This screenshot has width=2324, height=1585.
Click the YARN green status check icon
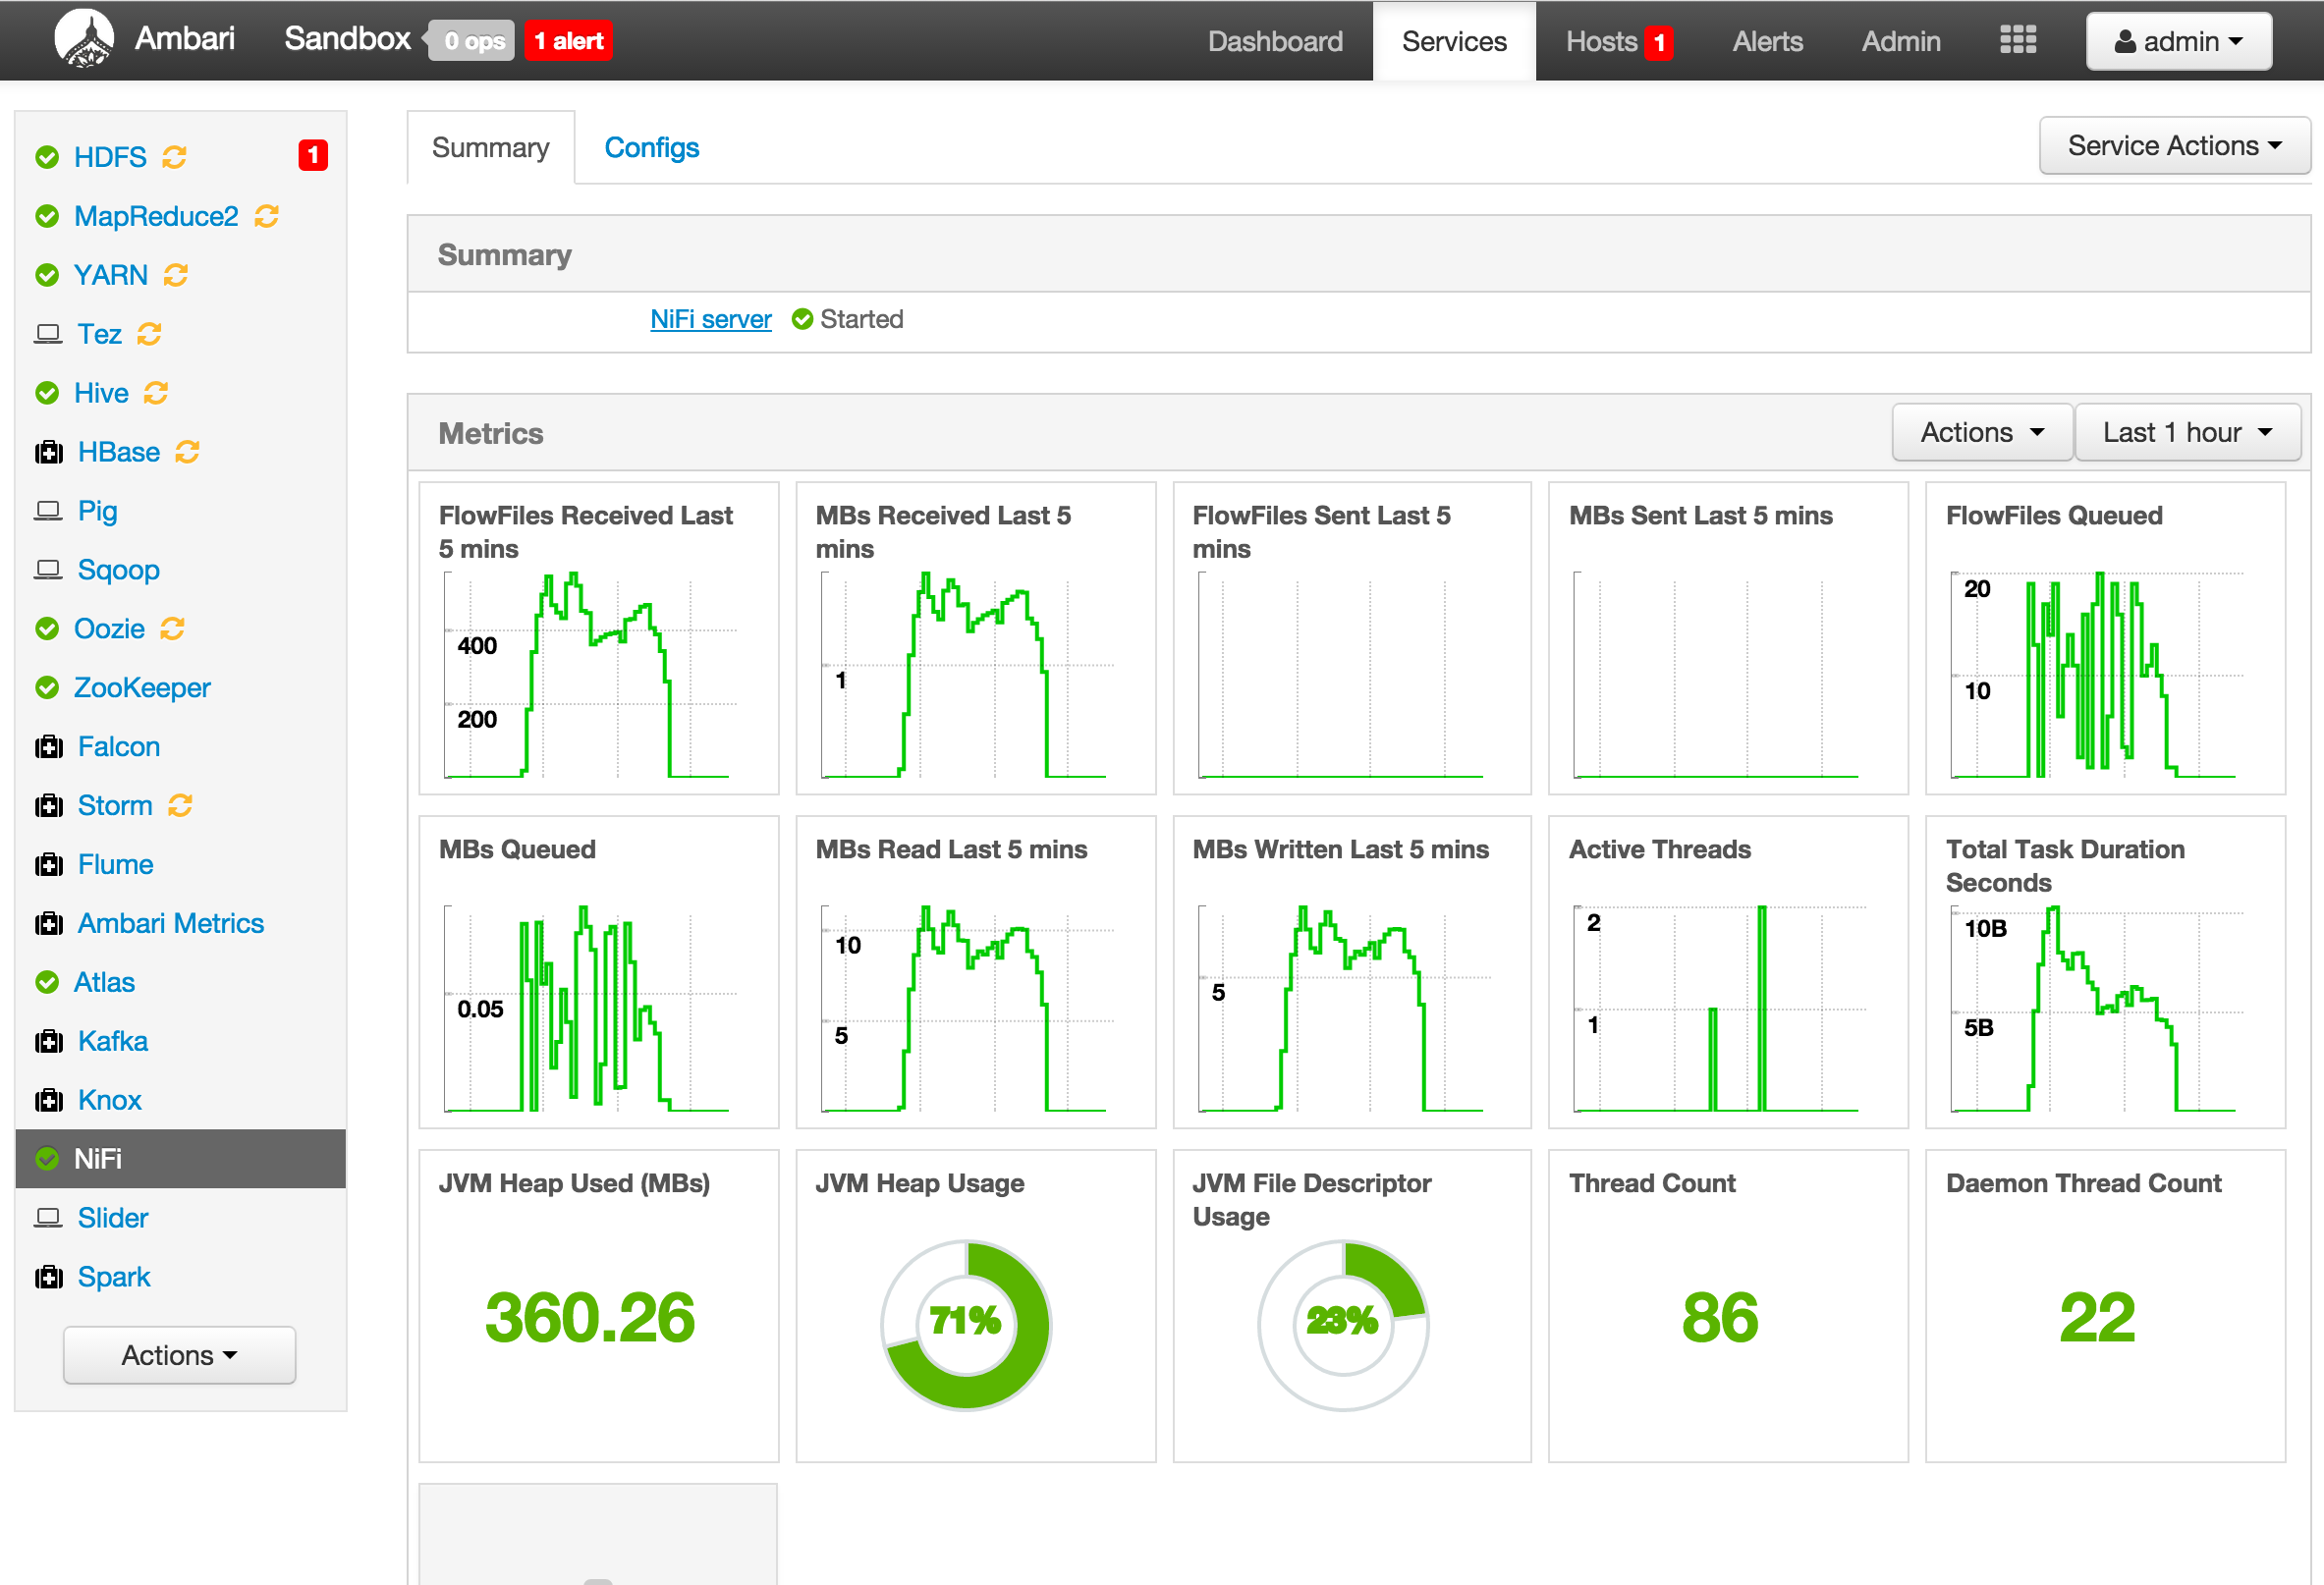click(x=47, y=275)
